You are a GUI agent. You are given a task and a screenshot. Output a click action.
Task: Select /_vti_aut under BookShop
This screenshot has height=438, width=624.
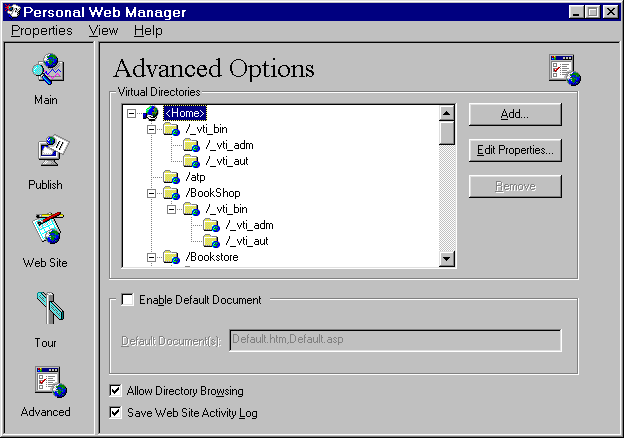tap(247, 241)
